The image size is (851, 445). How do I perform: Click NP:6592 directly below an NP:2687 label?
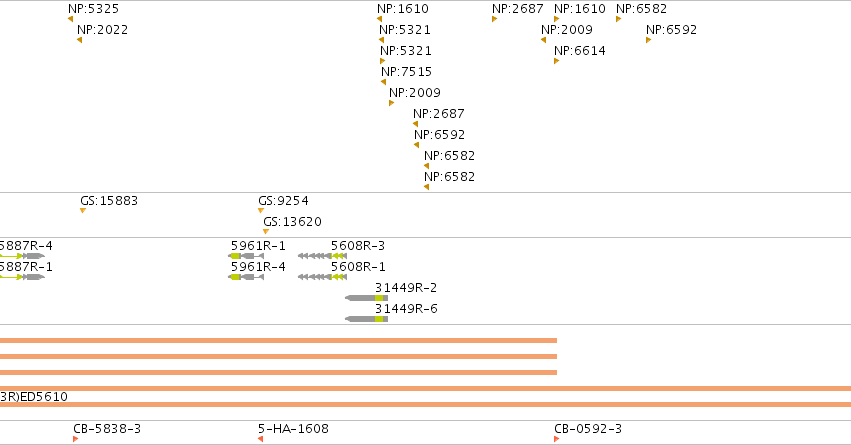pos(440,135)
